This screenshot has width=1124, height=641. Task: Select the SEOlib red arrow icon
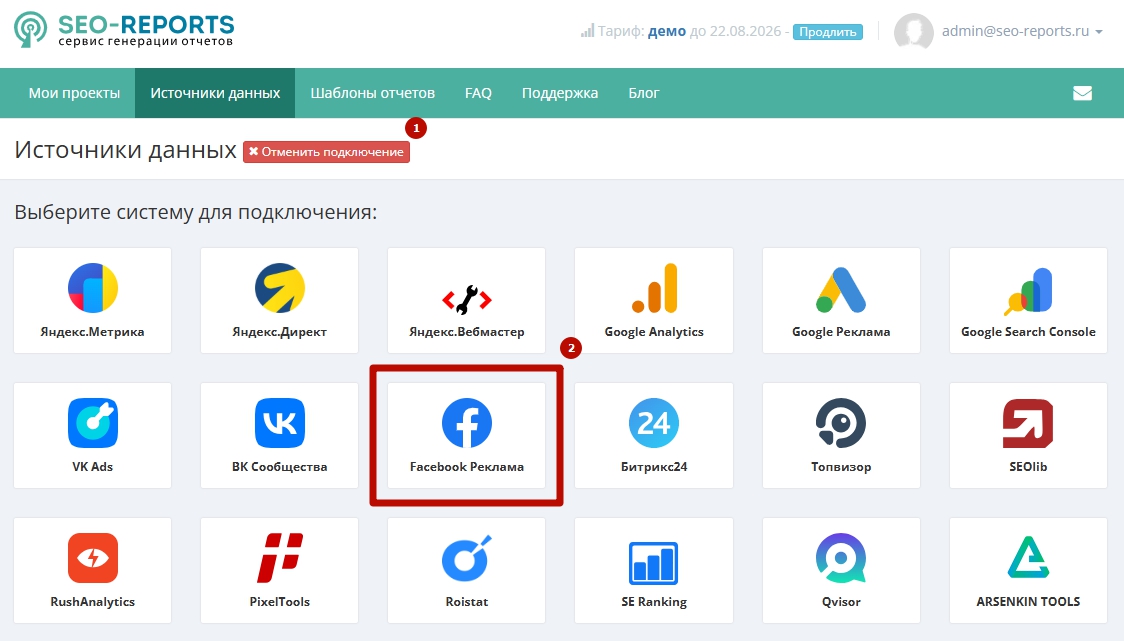1028,423
